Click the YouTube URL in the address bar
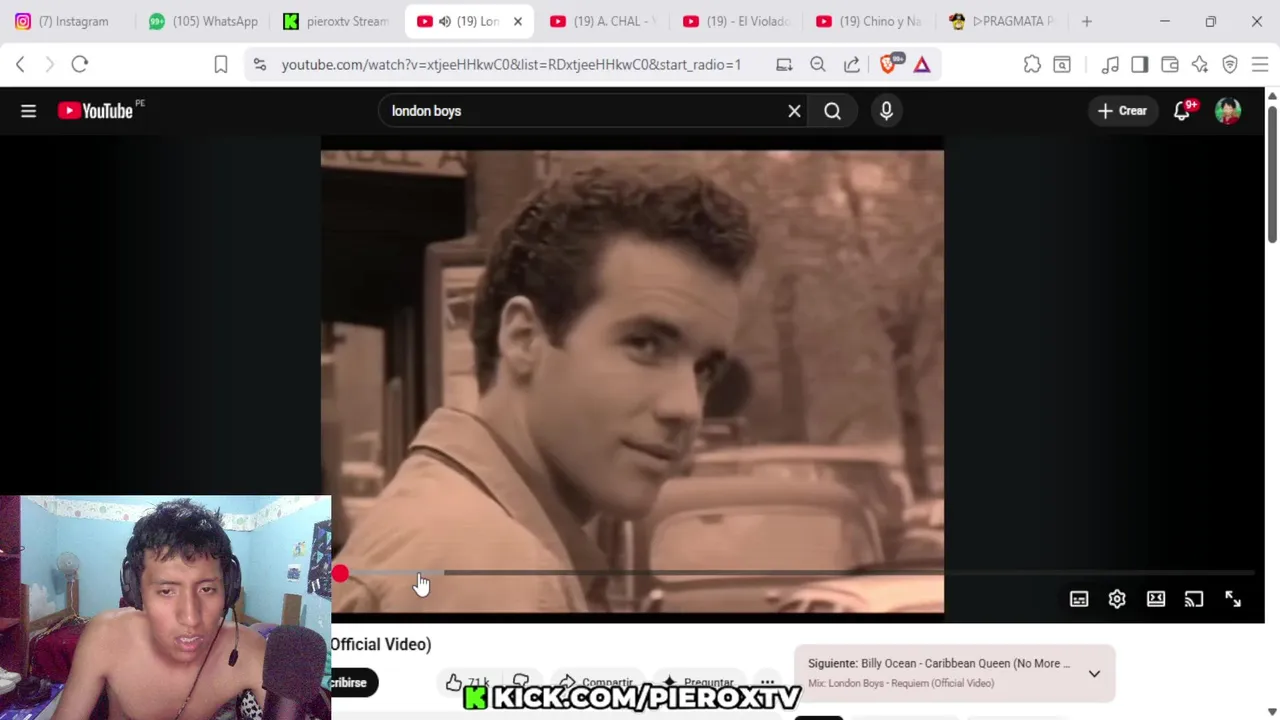 511,65
